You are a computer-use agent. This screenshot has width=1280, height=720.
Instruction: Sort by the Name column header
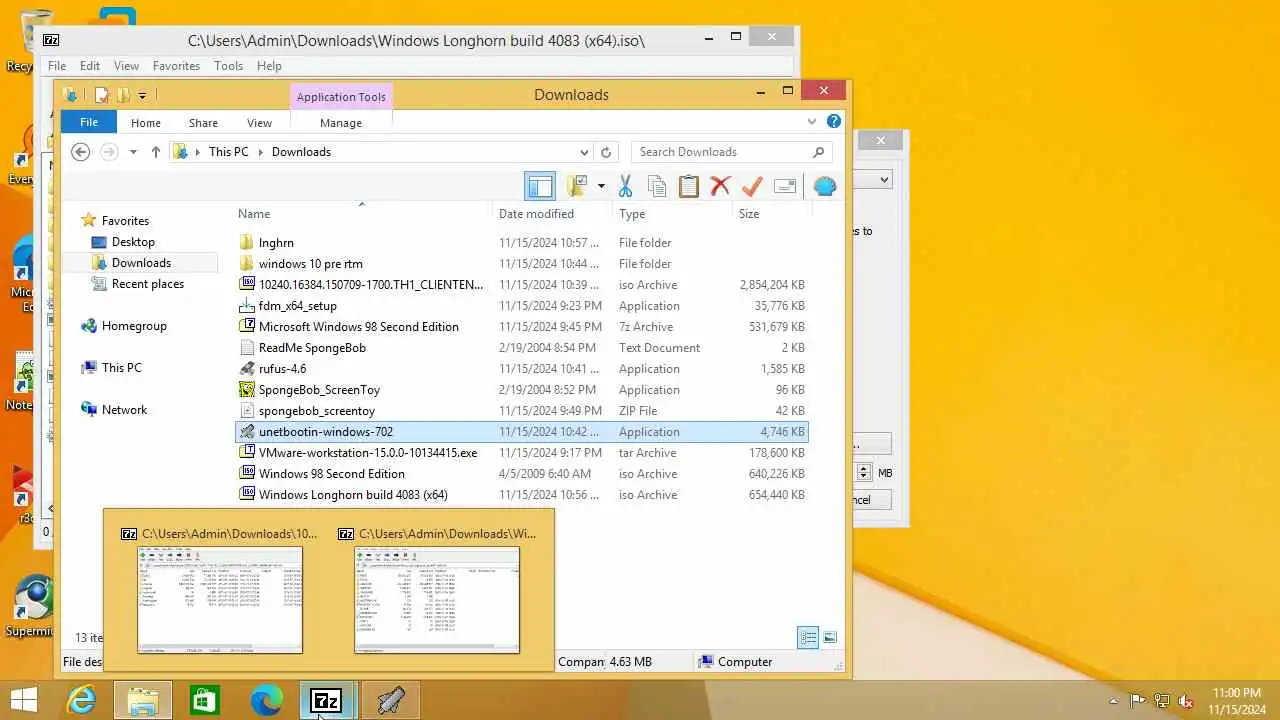point(254,214)
